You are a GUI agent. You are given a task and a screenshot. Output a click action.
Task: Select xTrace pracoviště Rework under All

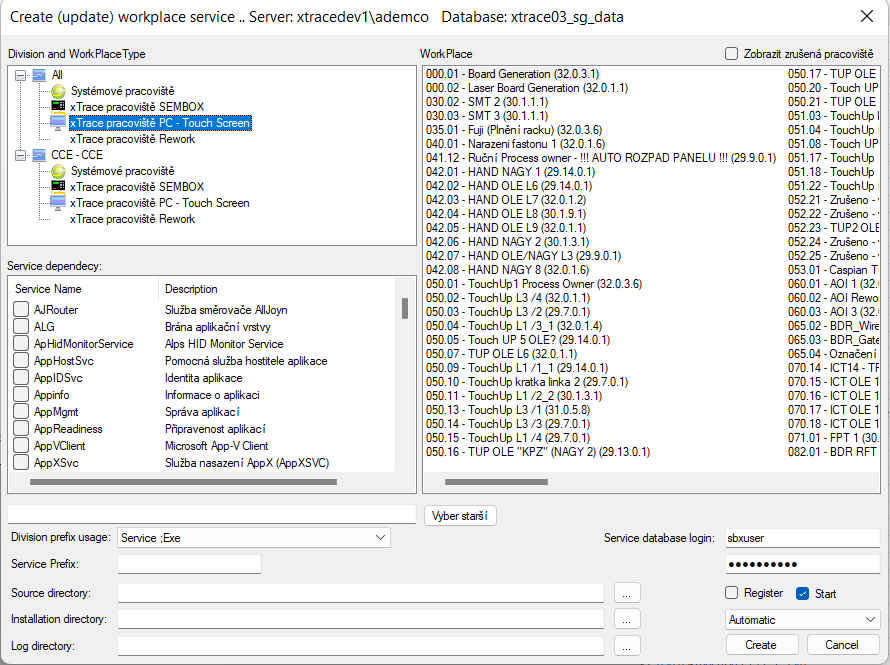point(132,139)
